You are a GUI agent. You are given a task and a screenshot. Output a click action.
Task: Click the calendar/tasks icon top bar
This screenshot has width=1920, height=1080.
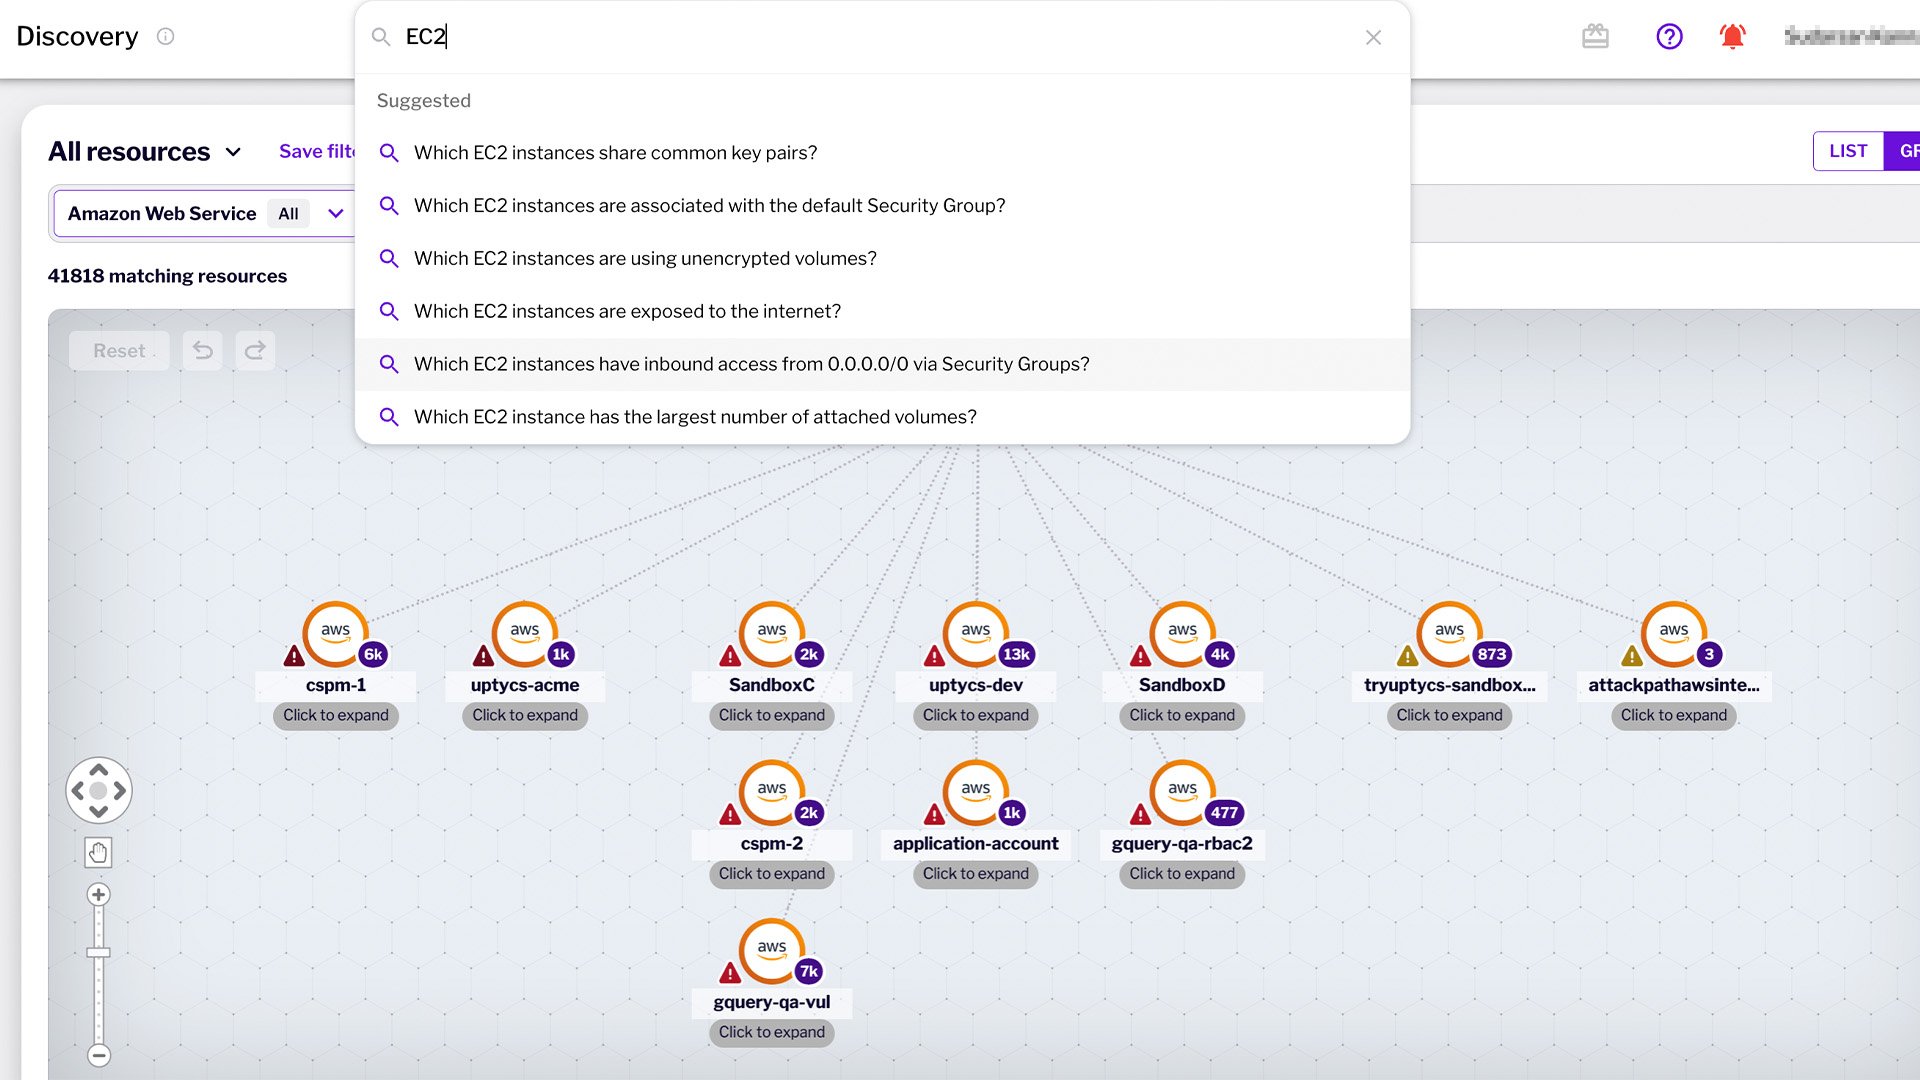point(1596,36)
